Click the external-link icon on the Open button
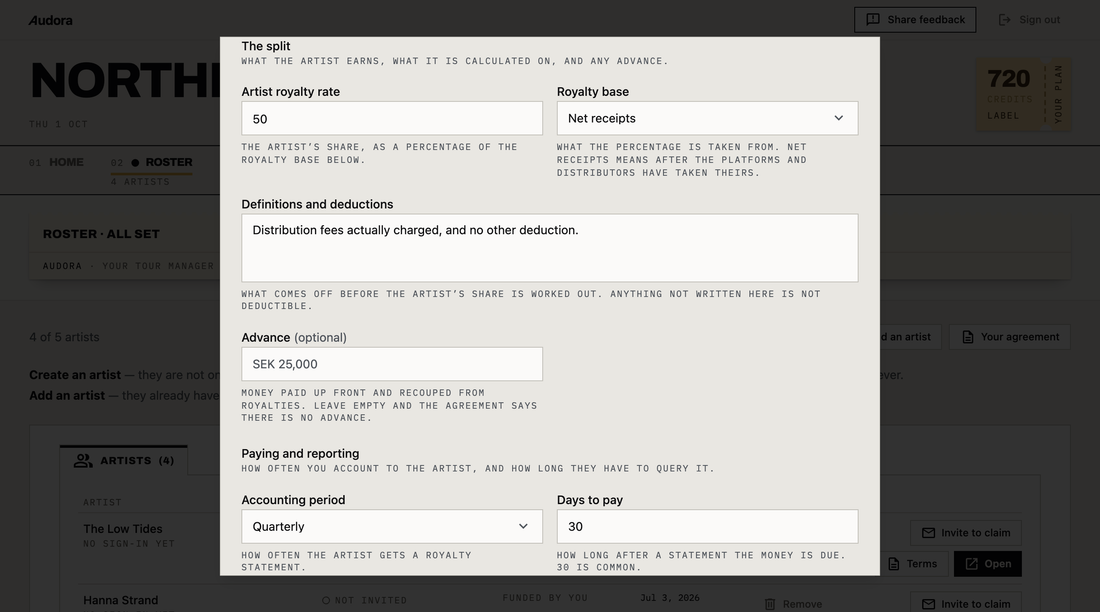The image size is (1100, 612). pos(971,564)
